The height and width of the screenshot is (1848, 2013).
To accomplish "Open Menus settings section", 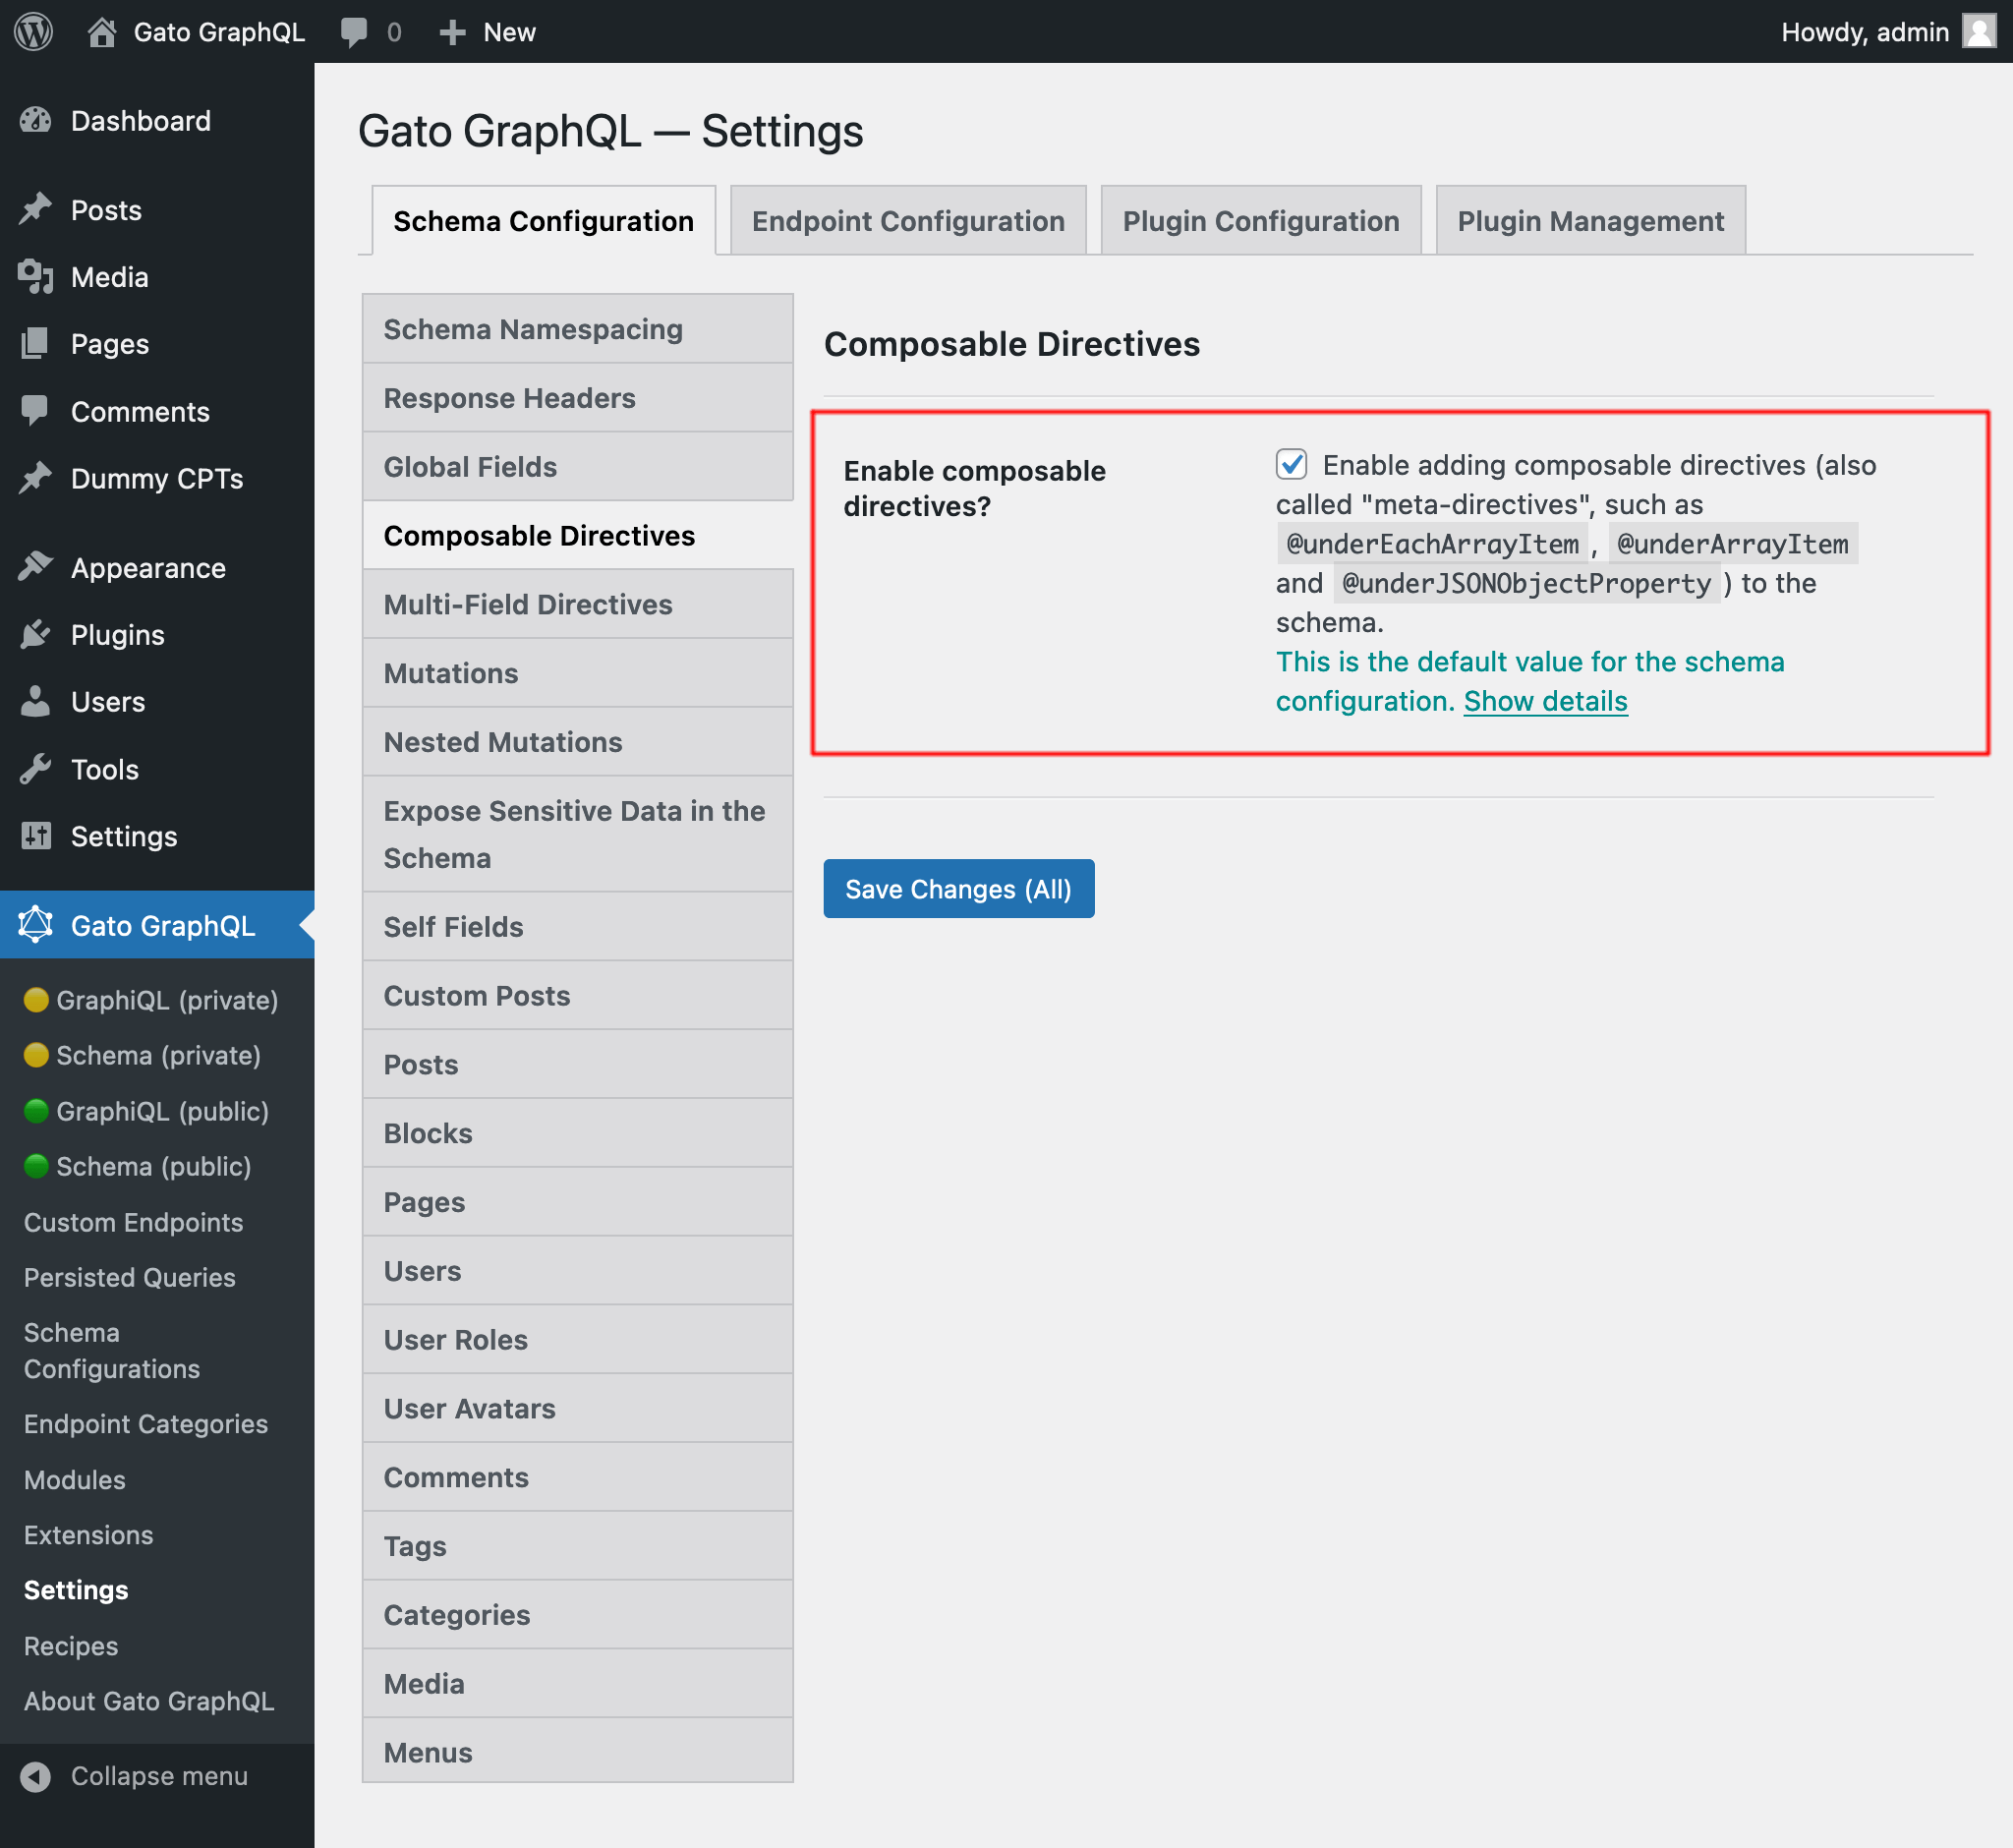I will click(578, 1752).
